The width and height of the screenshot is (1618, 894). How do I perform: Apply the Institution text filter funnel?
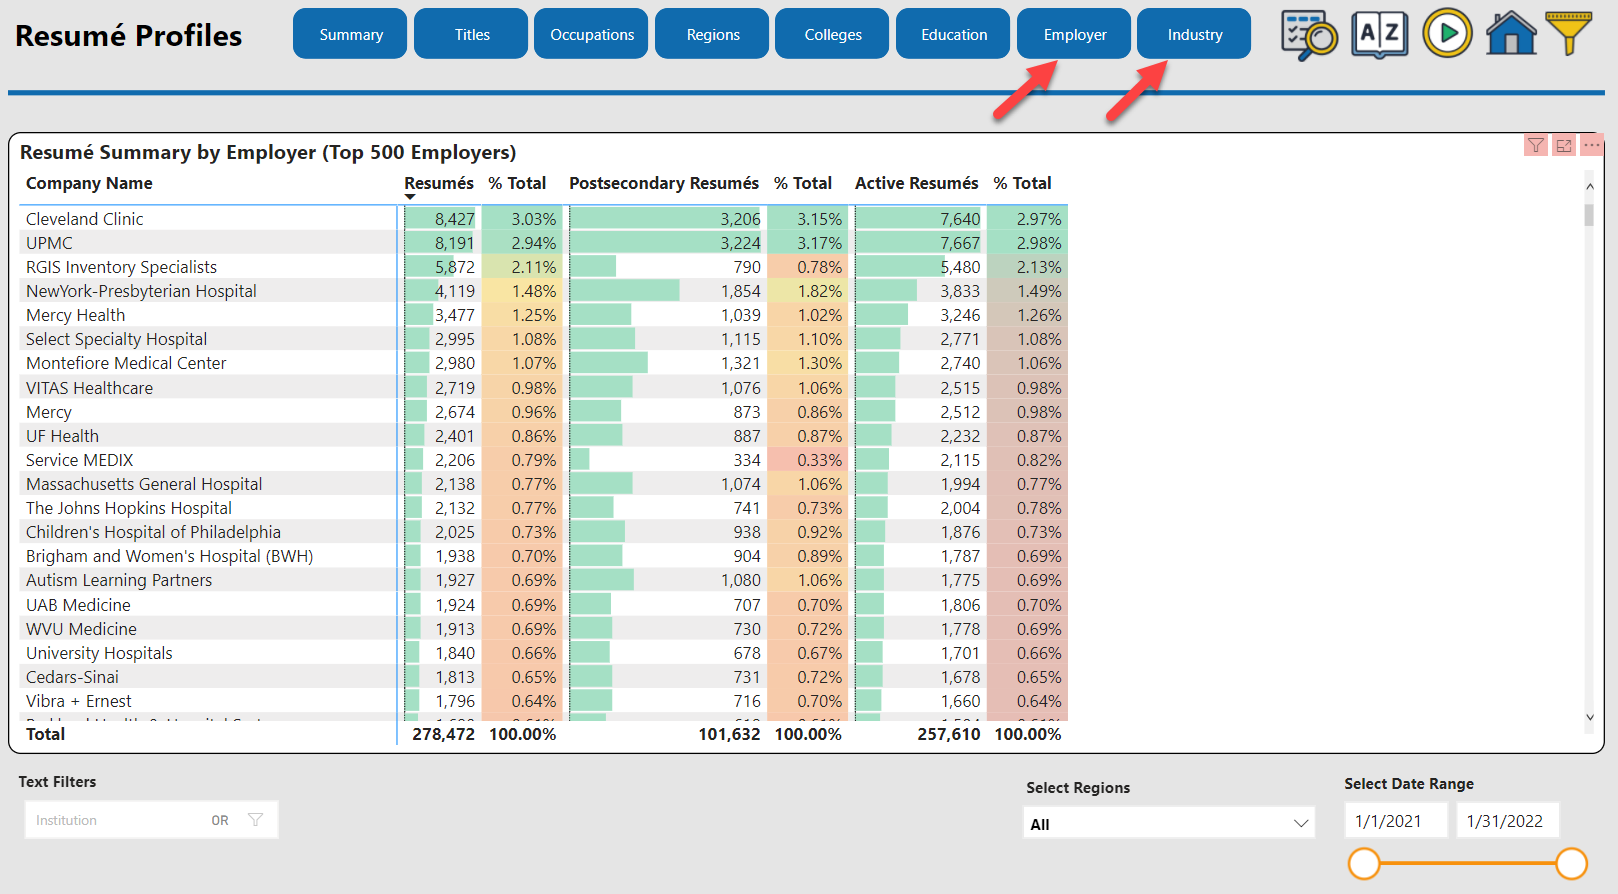point(256,820)
